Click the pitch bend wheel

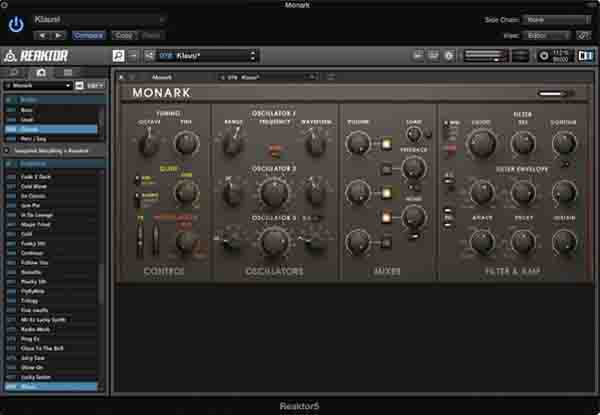pyautogui.click(x=140, y=238)
